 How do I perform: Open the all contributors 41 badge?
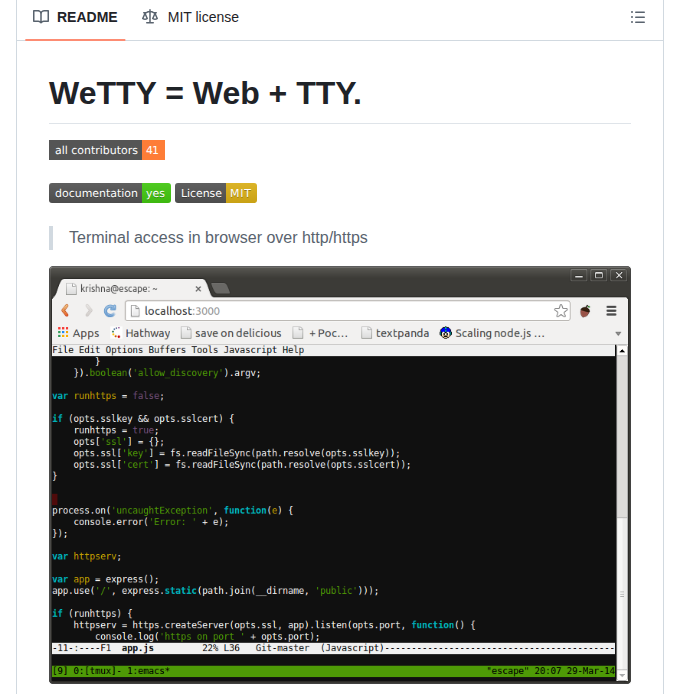click(x=107, y=150)
